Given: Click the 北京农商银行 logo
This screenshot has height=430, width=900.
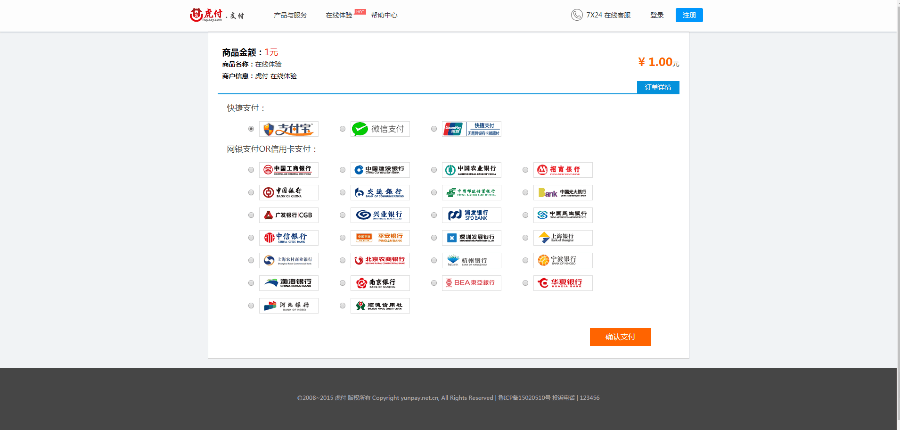Looking at the screenshot, I should tap(380, 261).
